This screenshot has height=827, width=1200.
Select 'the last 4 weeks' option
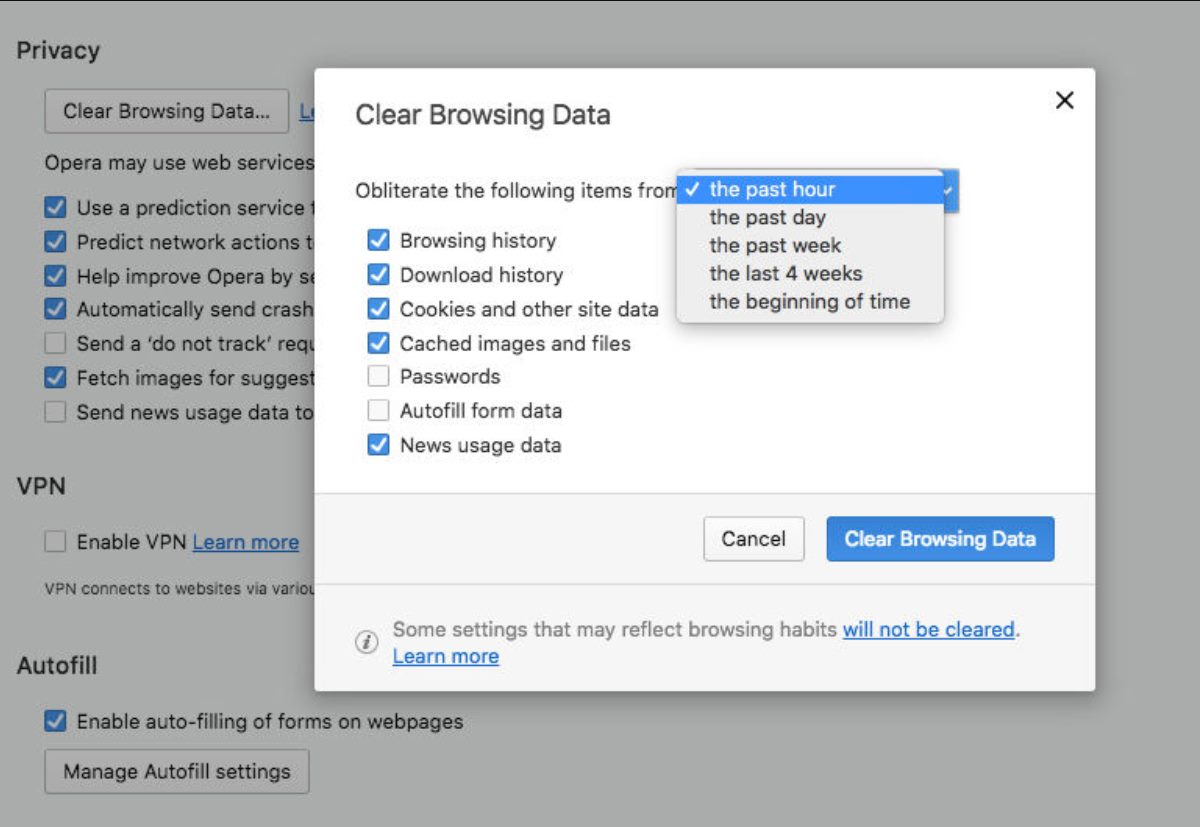pos(785,273)
